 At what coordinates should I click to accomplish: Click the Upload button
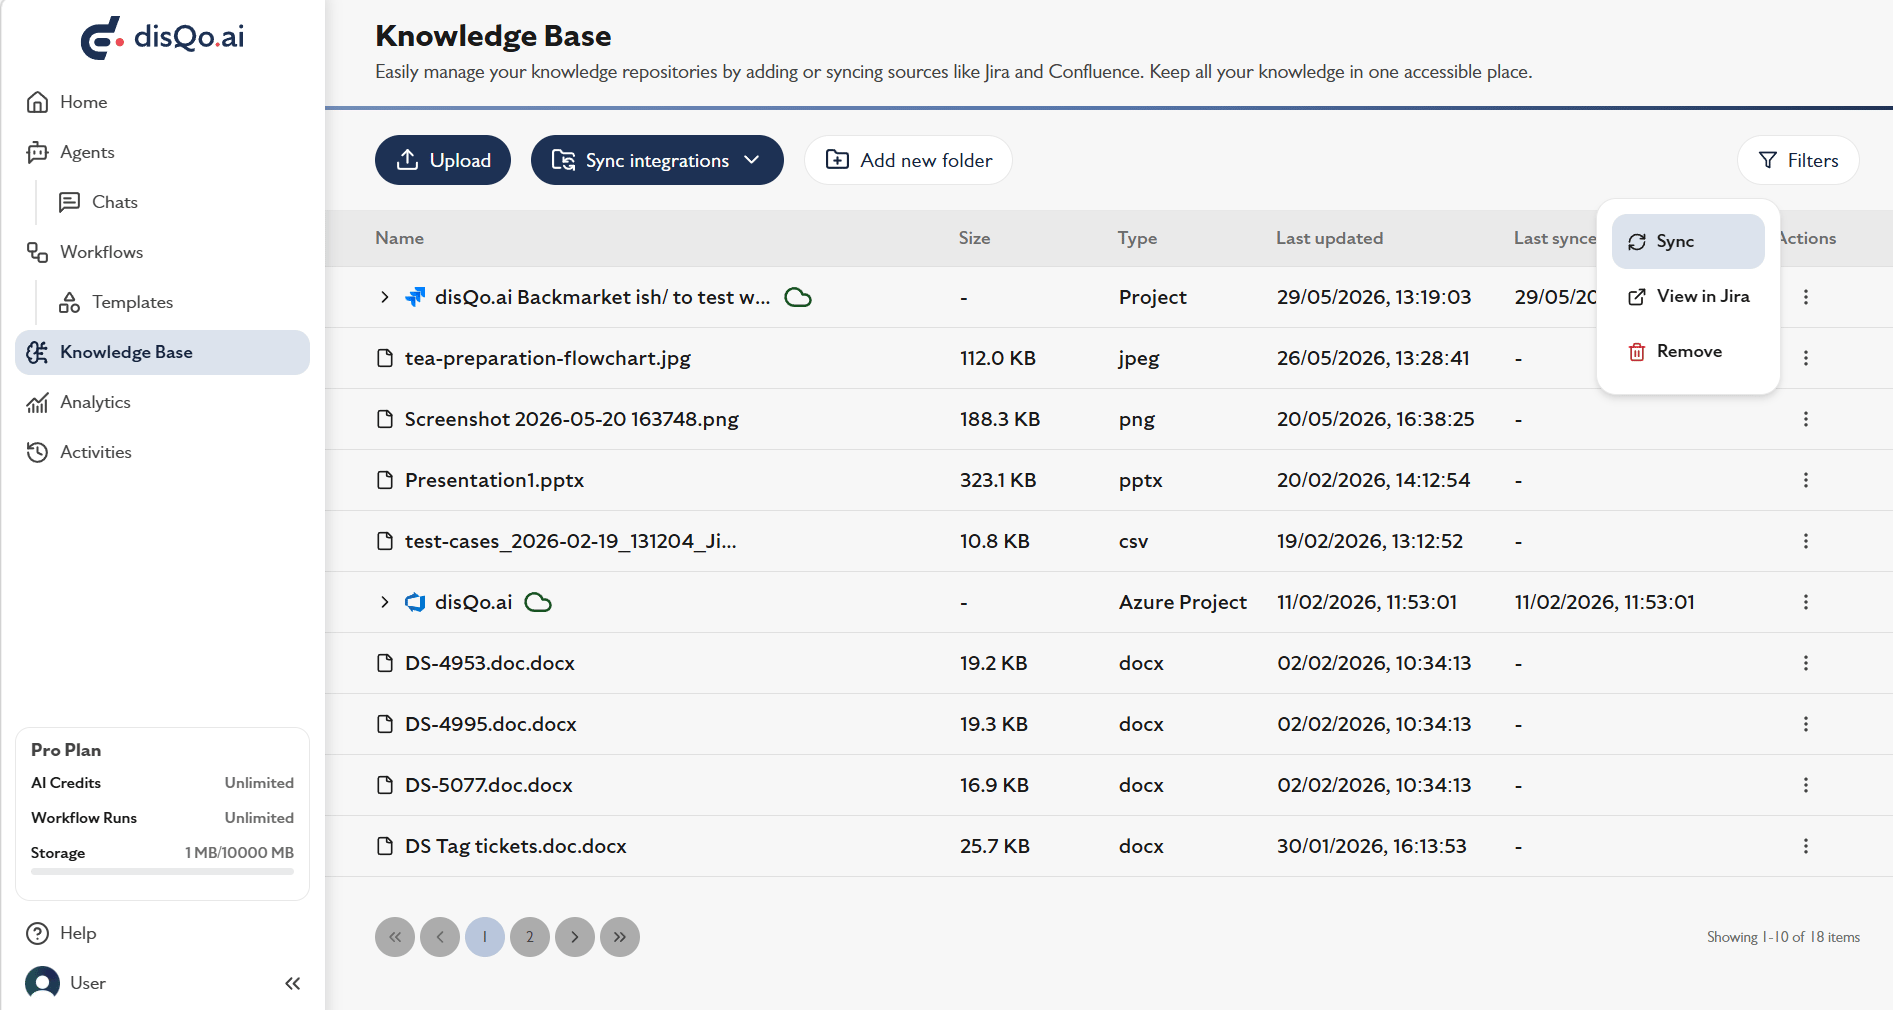[x=443, y=160]
